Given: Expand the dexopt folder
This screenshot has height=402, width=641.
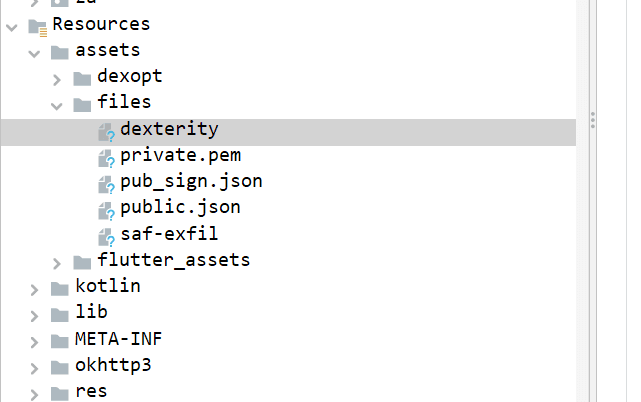Looking at the screenshot, I should (57, 80).
